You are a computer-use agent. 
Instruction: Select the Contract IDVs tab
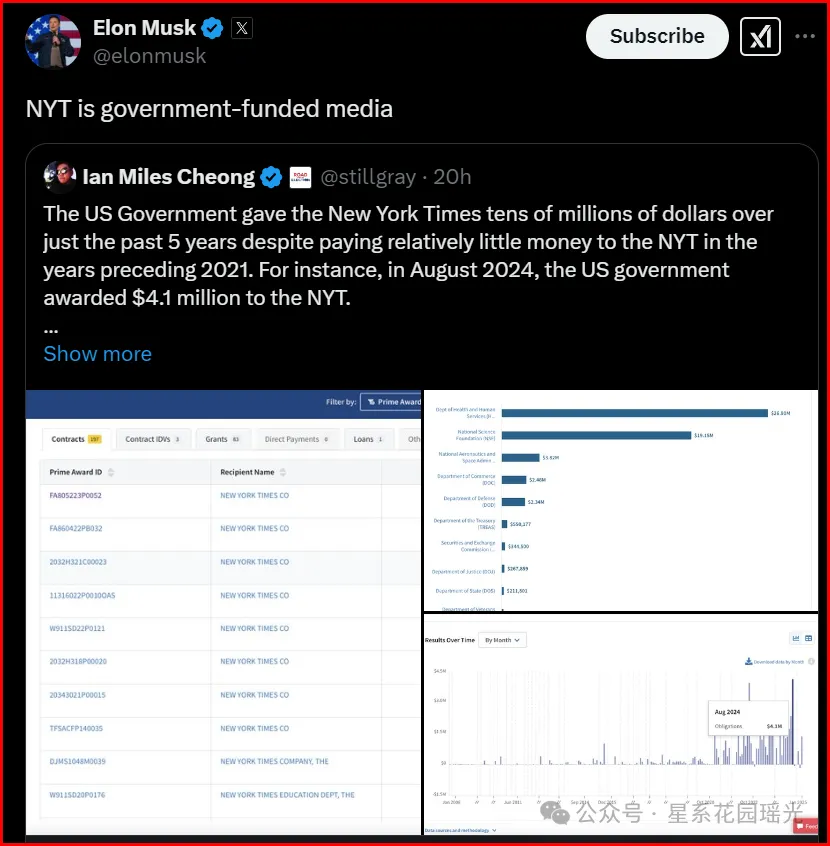(153, 439)
